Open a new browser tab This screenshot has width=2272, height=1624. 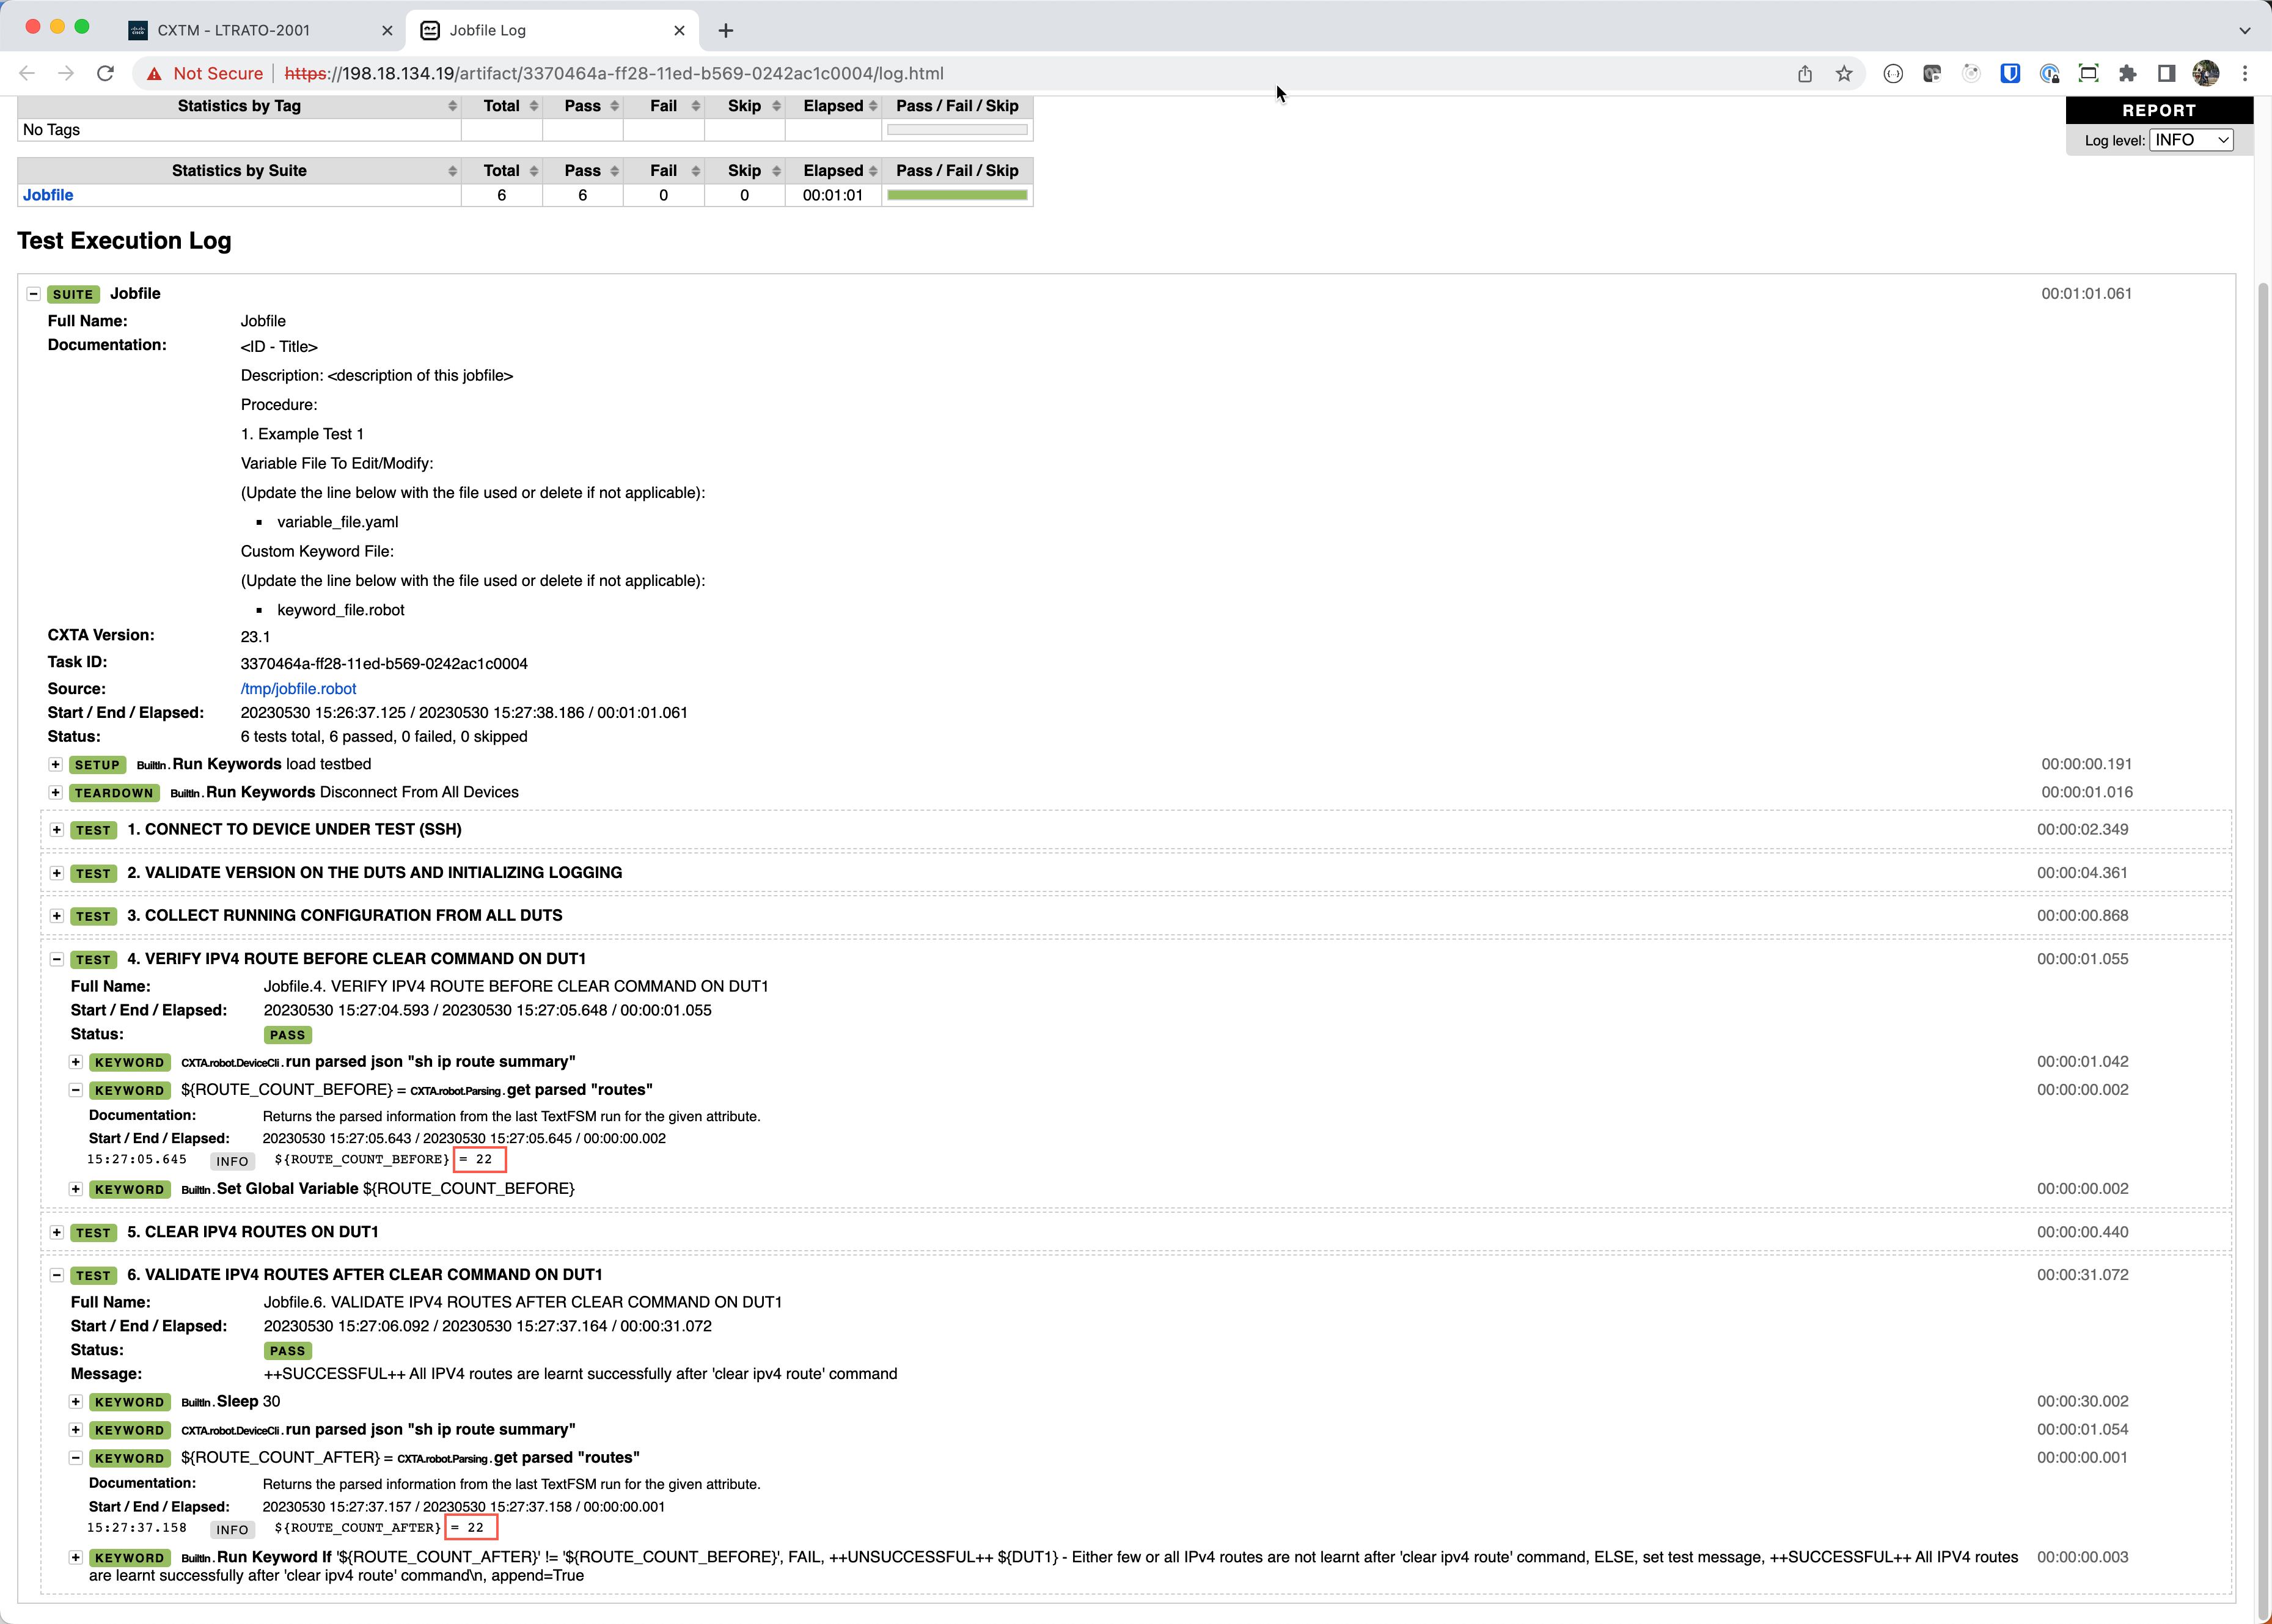[x=726, y=30]
